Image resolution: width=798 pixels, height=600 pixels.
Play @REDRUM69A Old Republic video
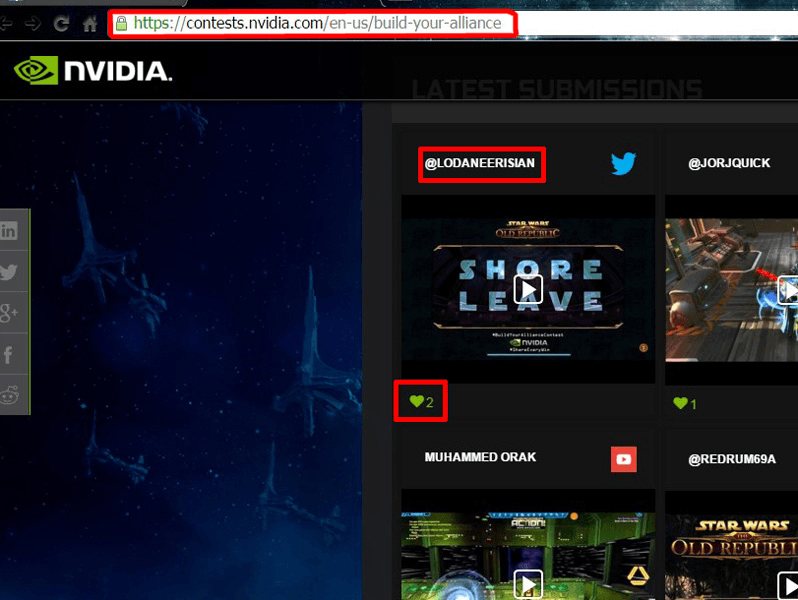point(788,585)
